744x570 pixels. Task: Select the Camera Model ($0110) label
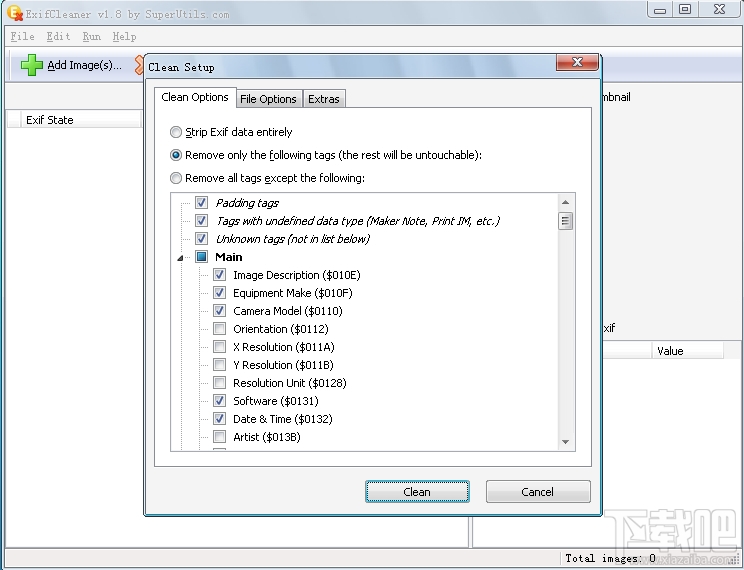(288, 311)
